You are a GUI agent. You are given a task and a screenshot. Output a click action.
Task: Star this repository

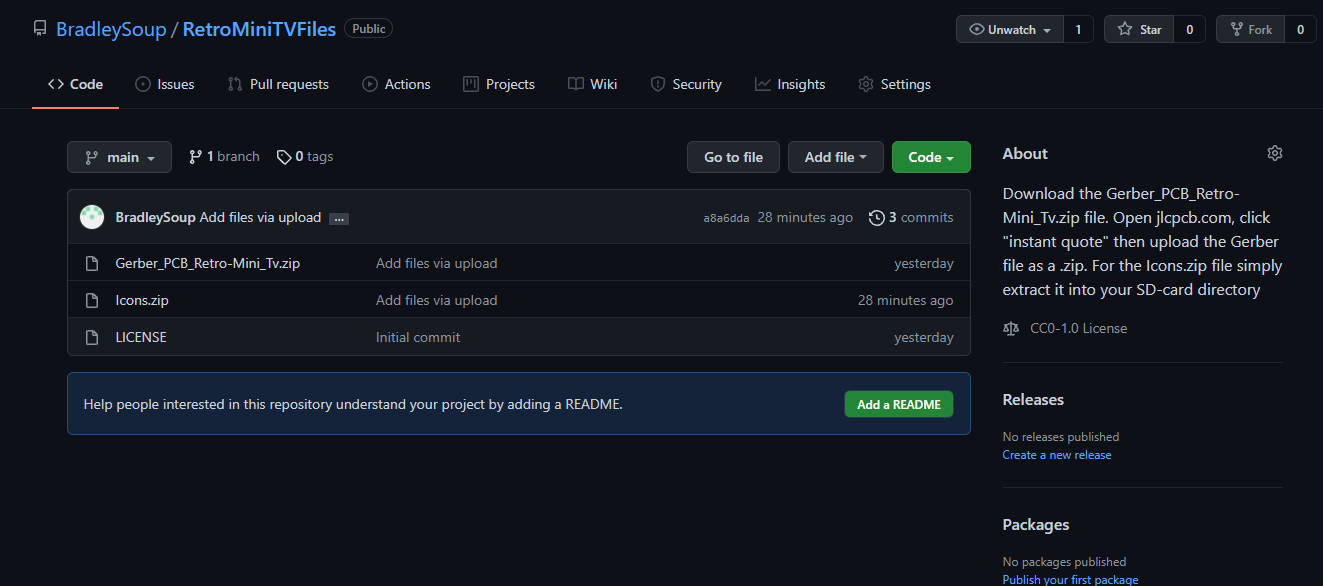[1140, 30]
